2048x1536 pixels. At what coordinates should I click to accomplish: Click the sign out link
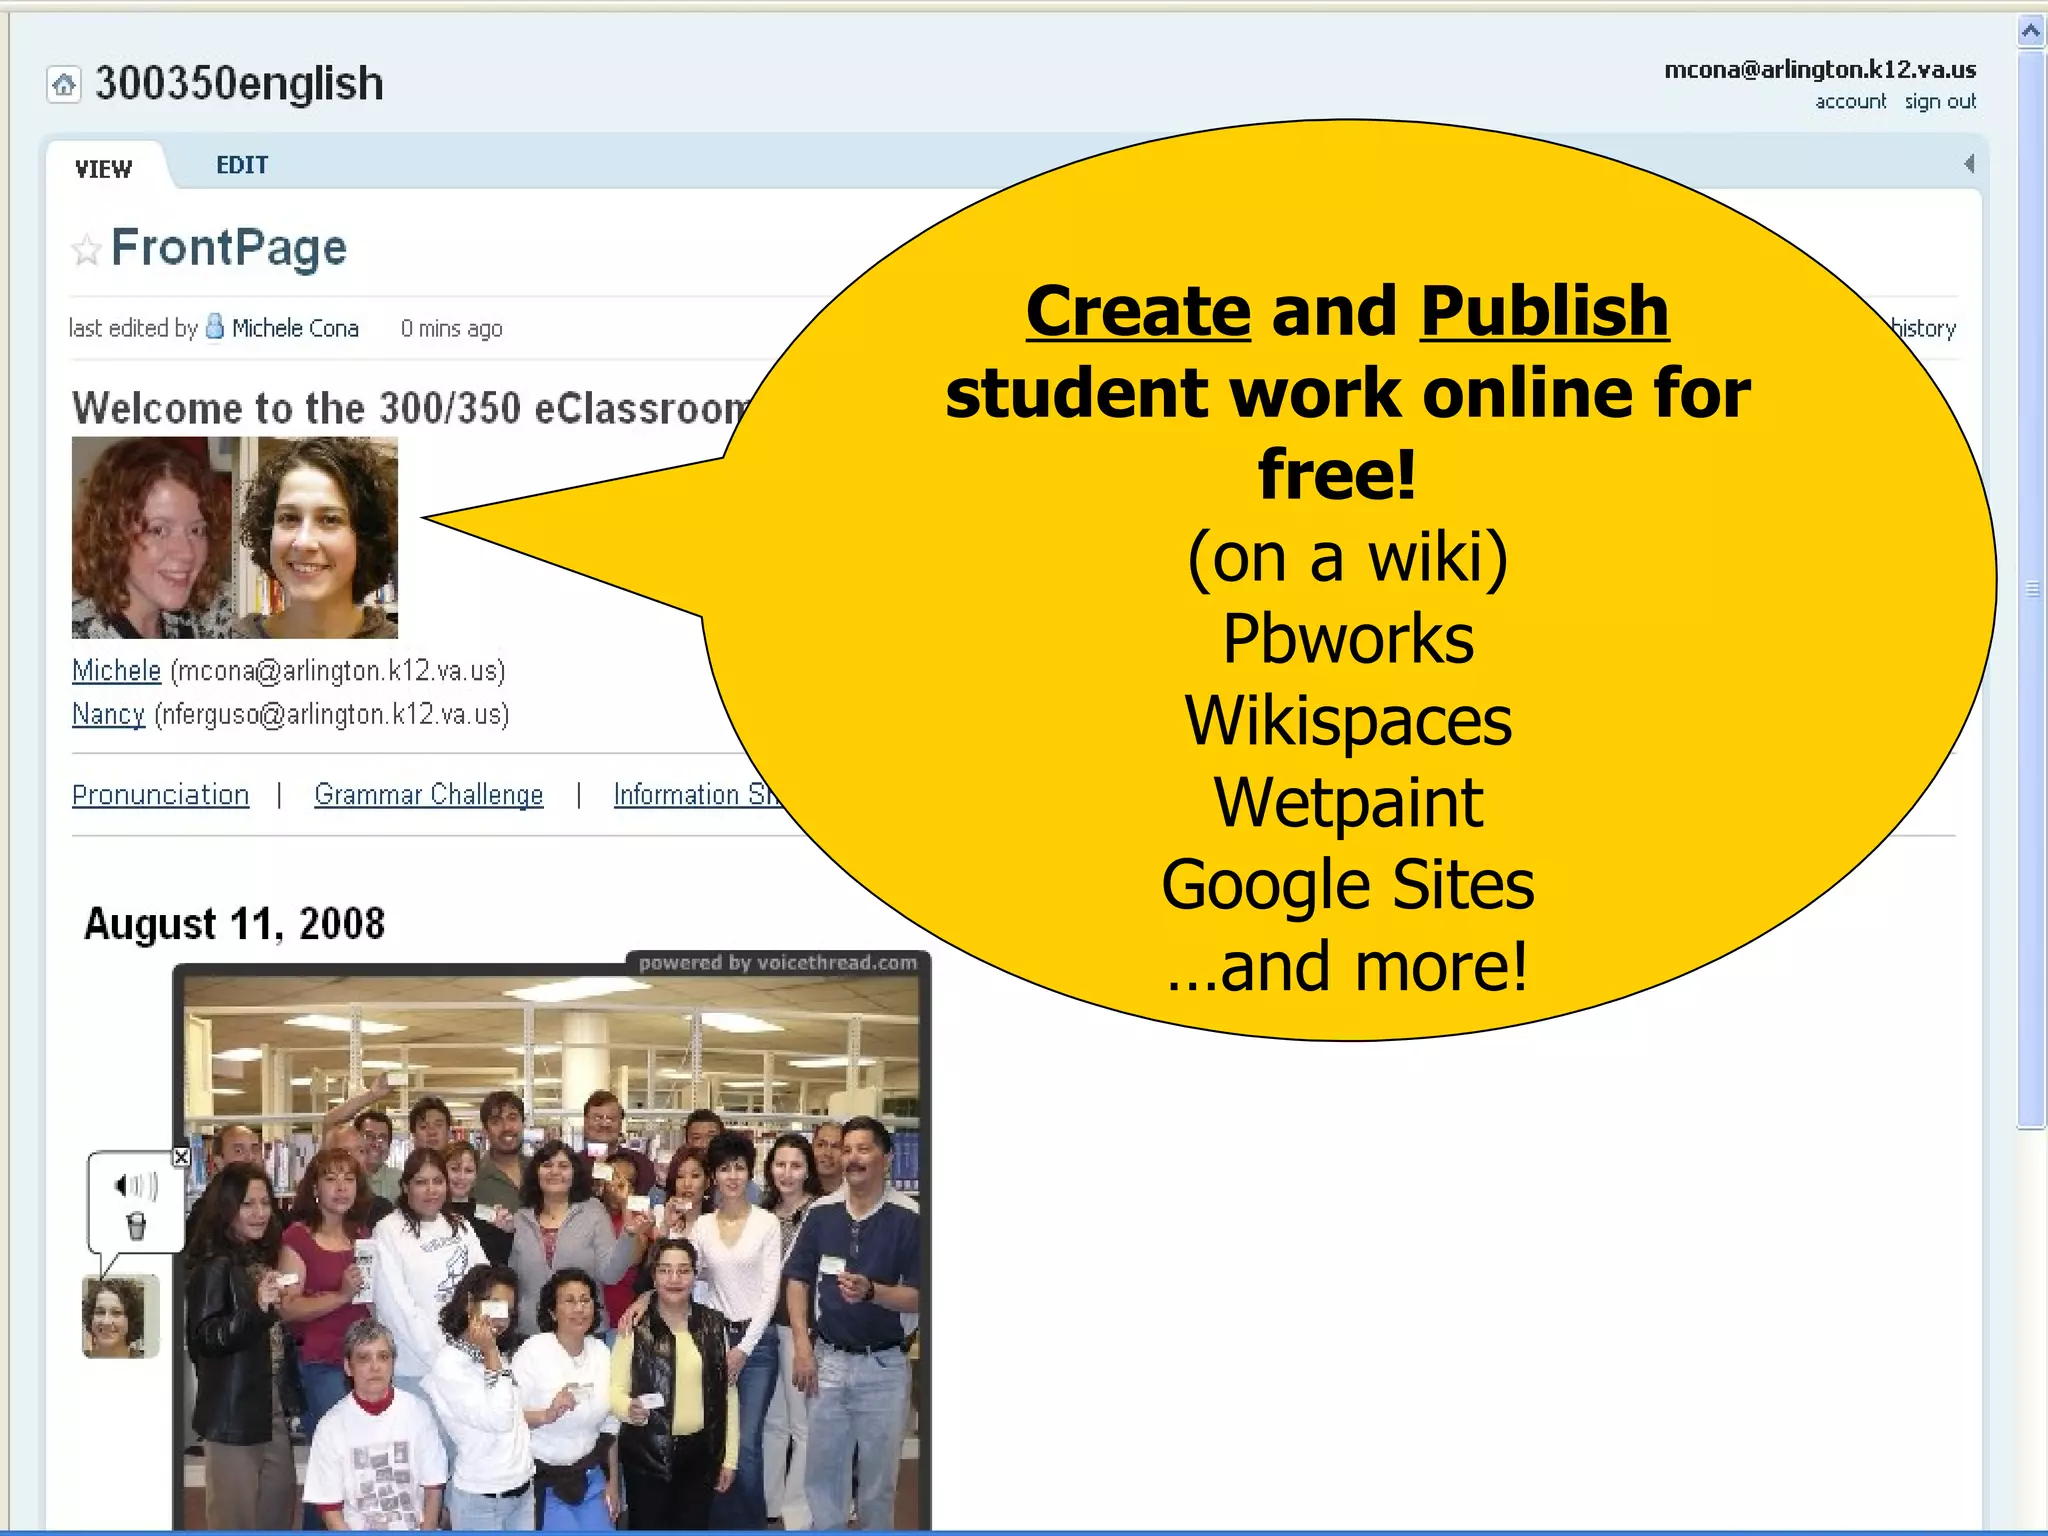pyautogui.click(x=1940, y=101)
